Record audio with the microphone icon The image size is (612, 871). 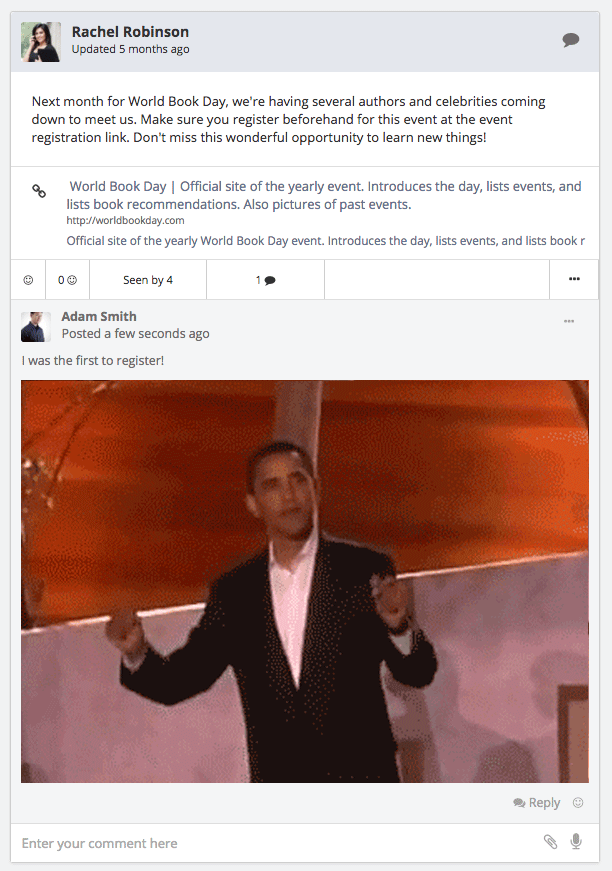click(x=576, y=842)
